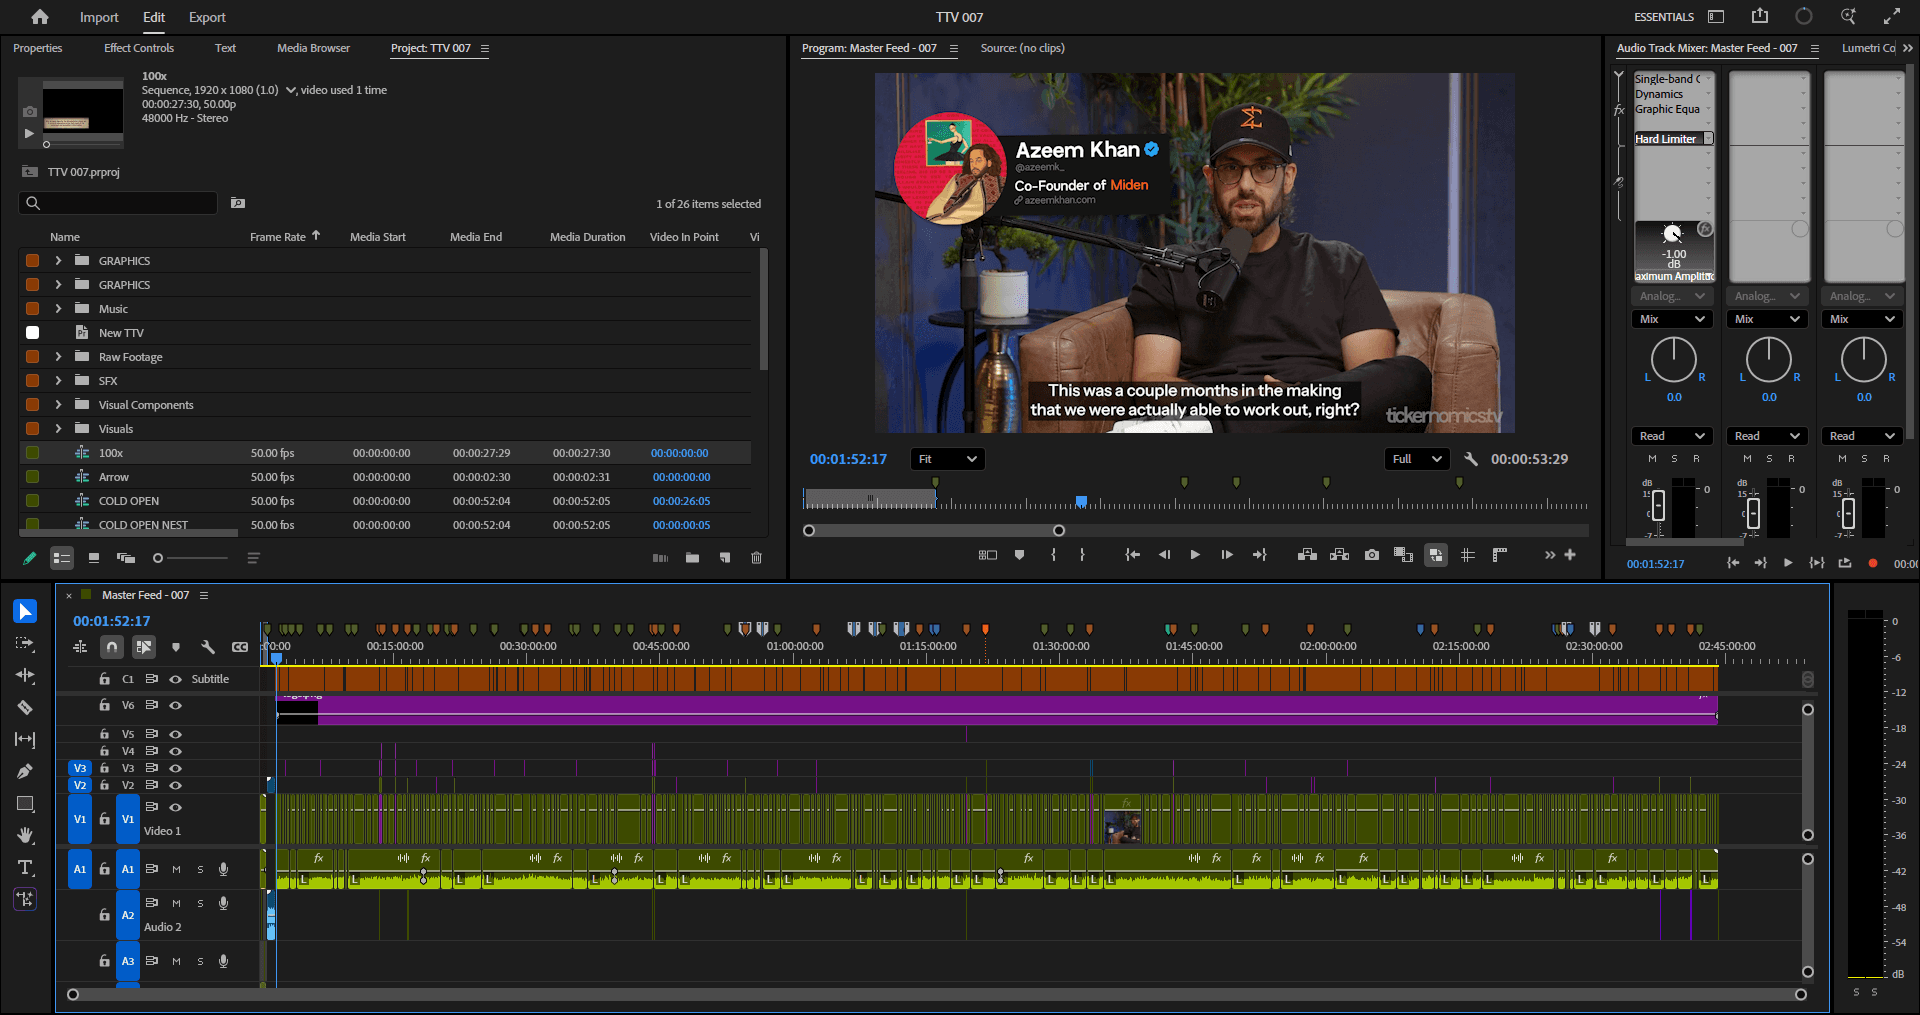Expand the Visual Components bin
Screen dimensions: 1920x1015
coord(58,405)
